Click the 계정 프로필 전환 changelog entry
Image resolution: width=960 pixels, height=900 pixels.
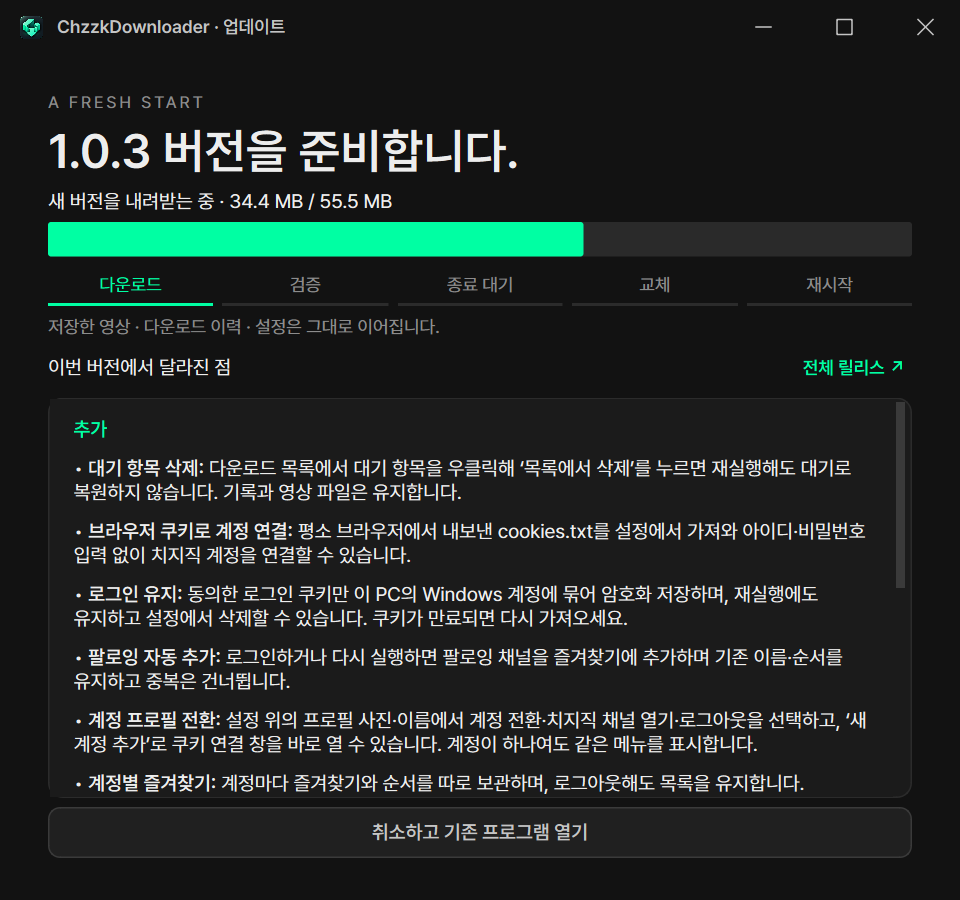coord(470,732)
